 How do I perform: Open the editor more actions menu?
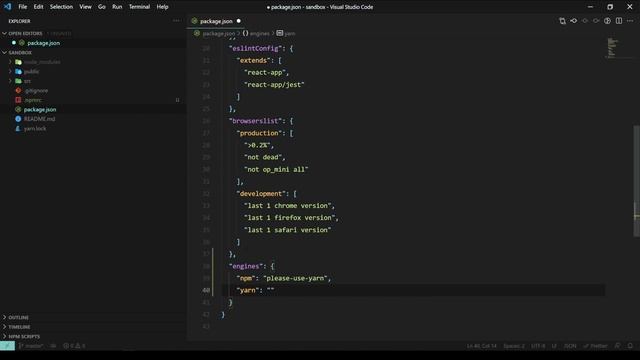click(x=630, y=21)
